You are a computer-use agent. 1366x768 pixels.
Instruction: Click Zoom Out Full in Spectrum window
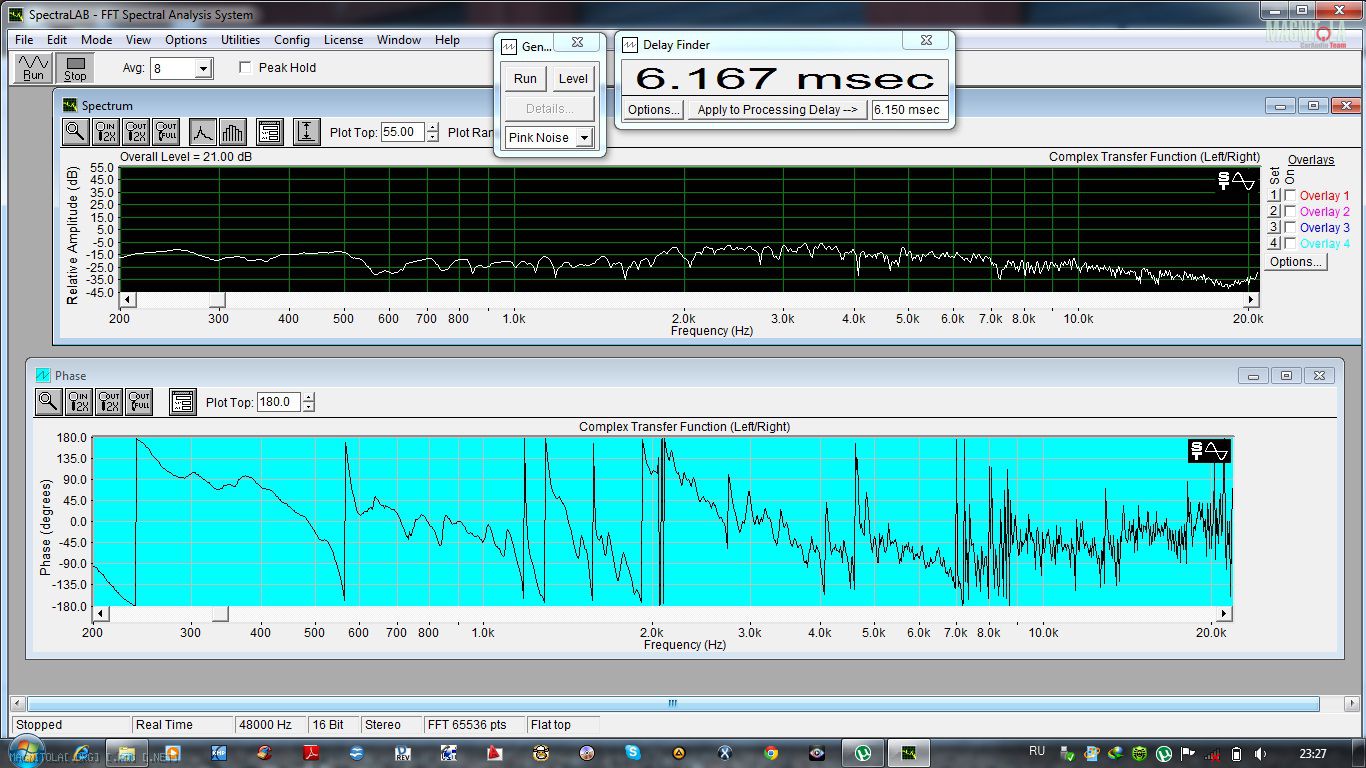tap(166, 131)
